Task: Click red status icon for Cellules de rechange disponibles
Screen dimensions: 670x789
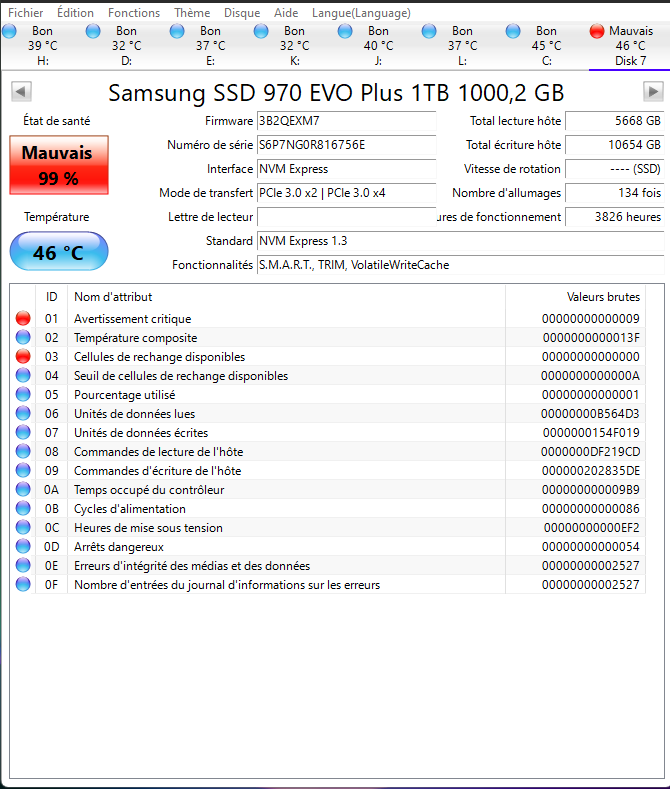Action: [23, 356]
